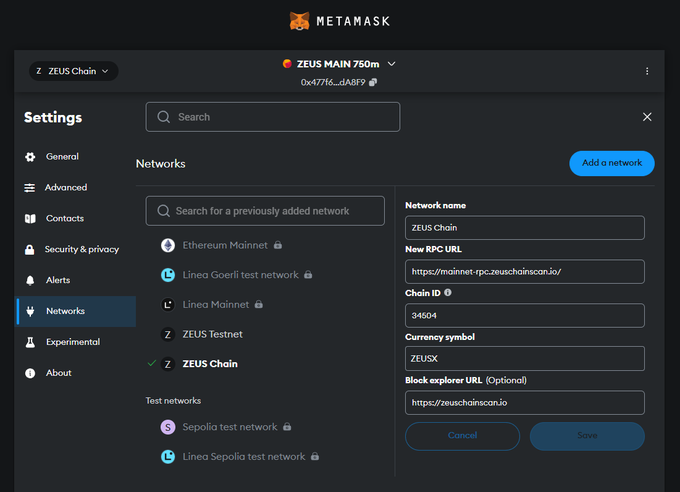Click the green checkmark beside ZEUS Chain
680x492 pixels.
point(151,363)
